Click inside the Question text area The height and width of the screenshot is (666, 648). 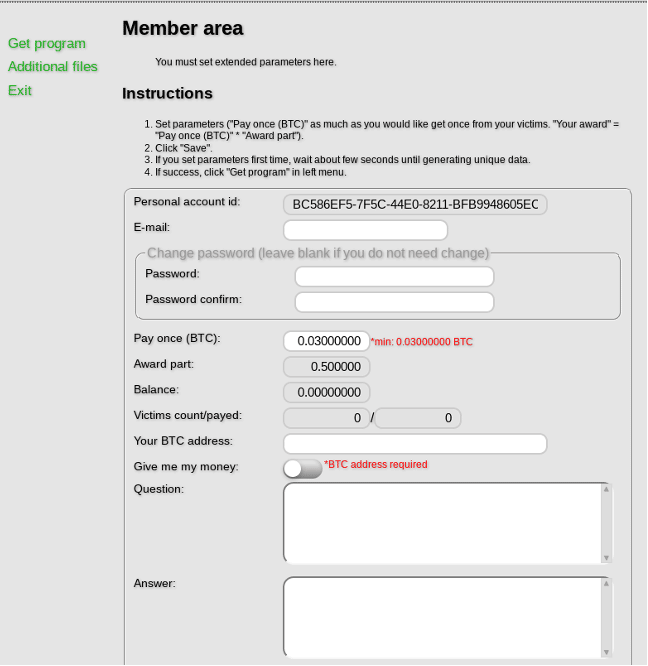441,523
